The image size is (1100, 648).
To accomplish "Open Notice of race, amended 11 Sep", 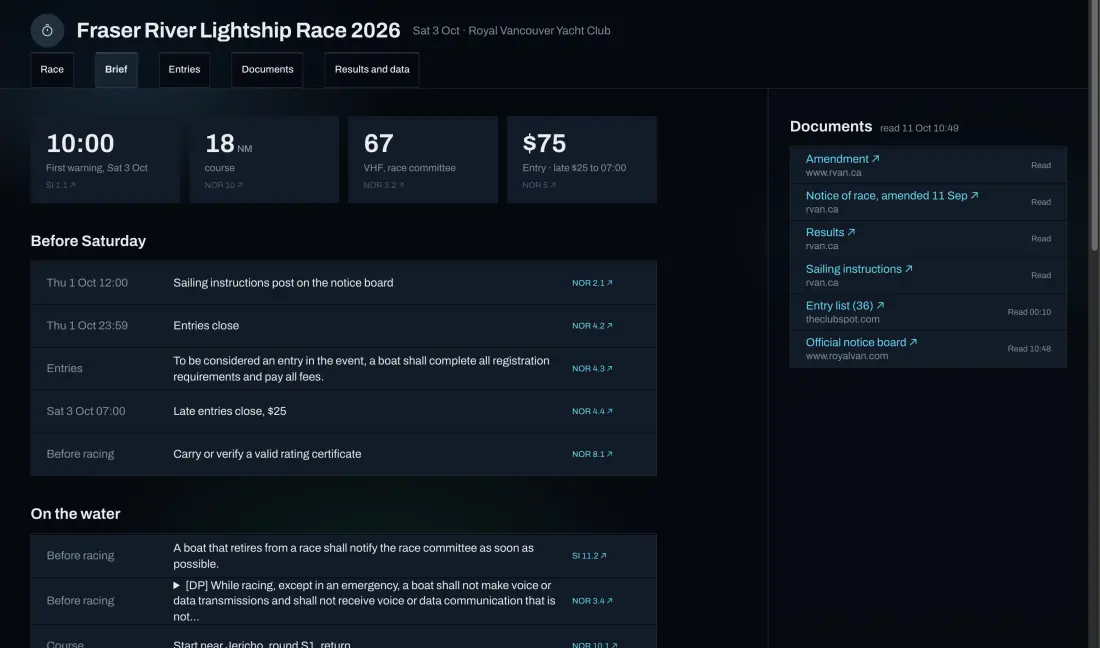I will pos(892,196).
